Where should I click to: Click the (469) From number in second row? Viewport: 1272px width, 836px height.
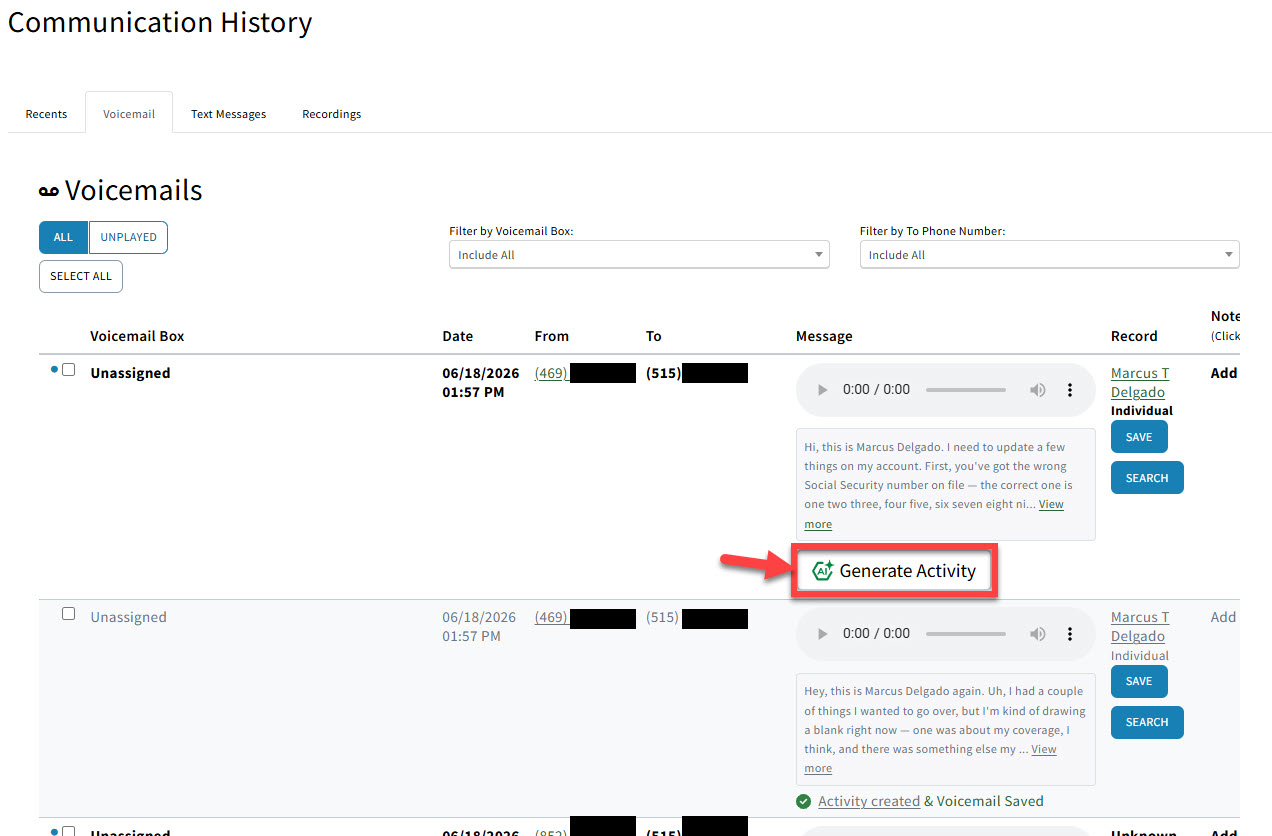(x=551, y=617)
